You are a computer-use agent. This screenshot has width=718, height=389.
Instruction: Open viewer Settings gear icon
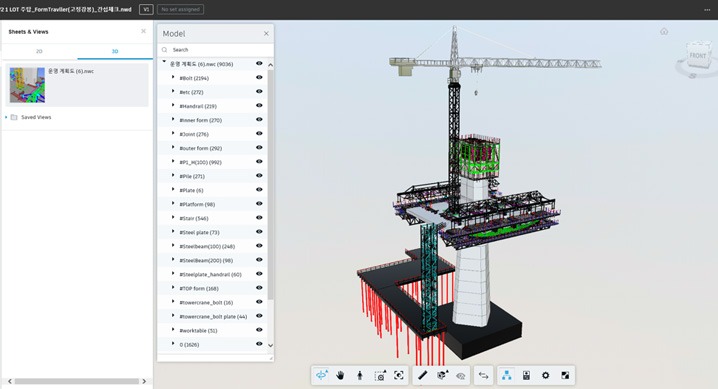click(545, 375)
